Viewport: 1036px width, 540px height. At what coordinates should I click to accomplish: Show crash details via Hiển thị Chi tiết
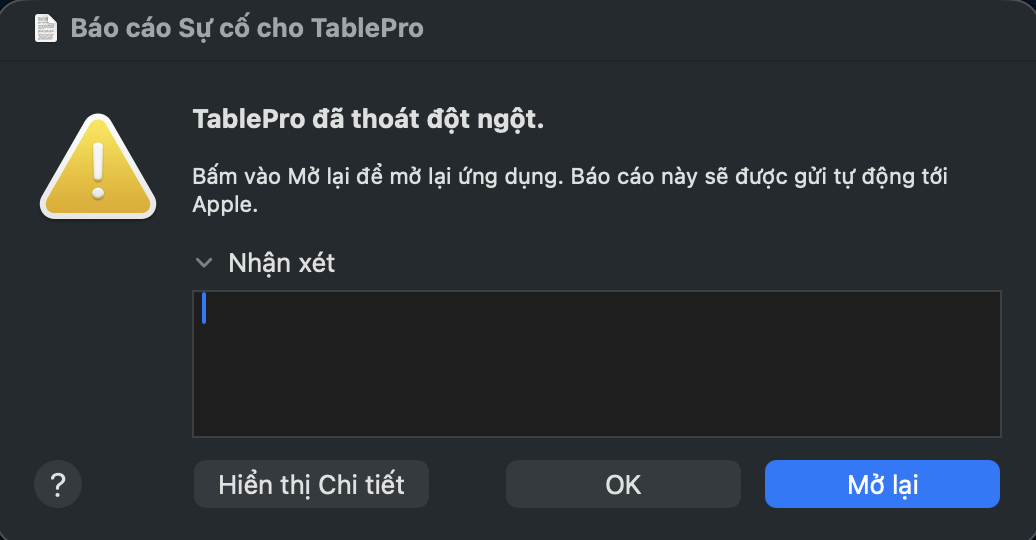tap(311, 484)
